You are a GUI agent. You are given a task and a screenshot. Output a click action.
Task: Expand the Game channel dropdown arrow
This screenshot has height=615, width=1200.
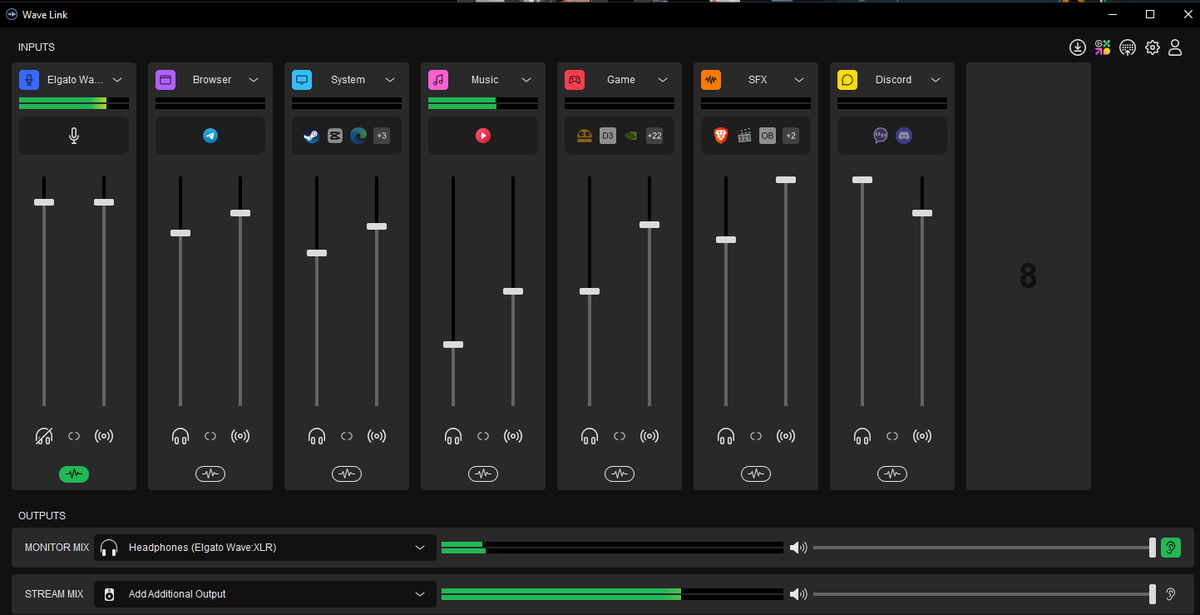(663, 80)
